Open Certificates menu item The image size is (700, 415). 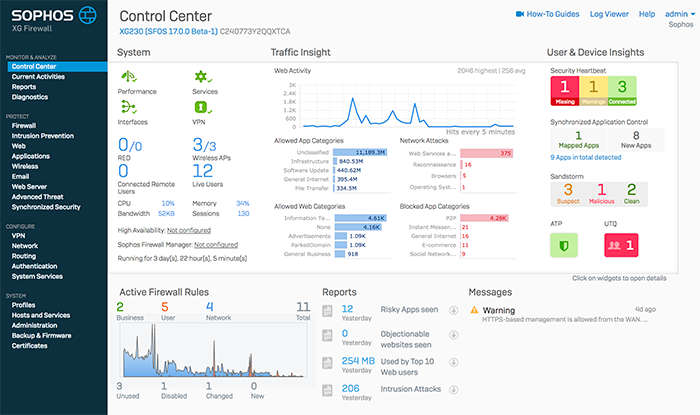pyautogui.click(x=29, y=346)
